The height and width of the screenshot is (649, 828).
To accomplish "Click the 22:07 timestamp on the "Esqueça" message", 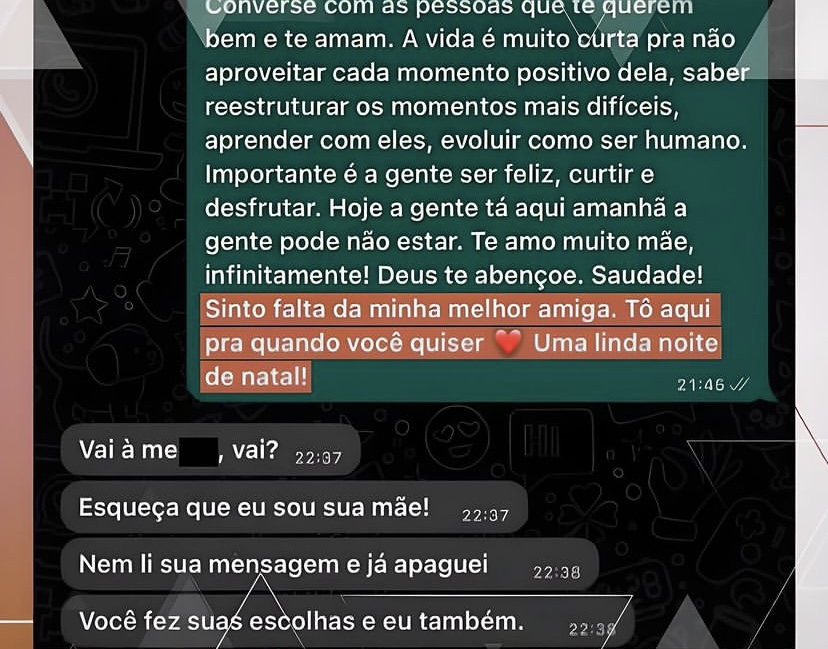I will [485, 515].
